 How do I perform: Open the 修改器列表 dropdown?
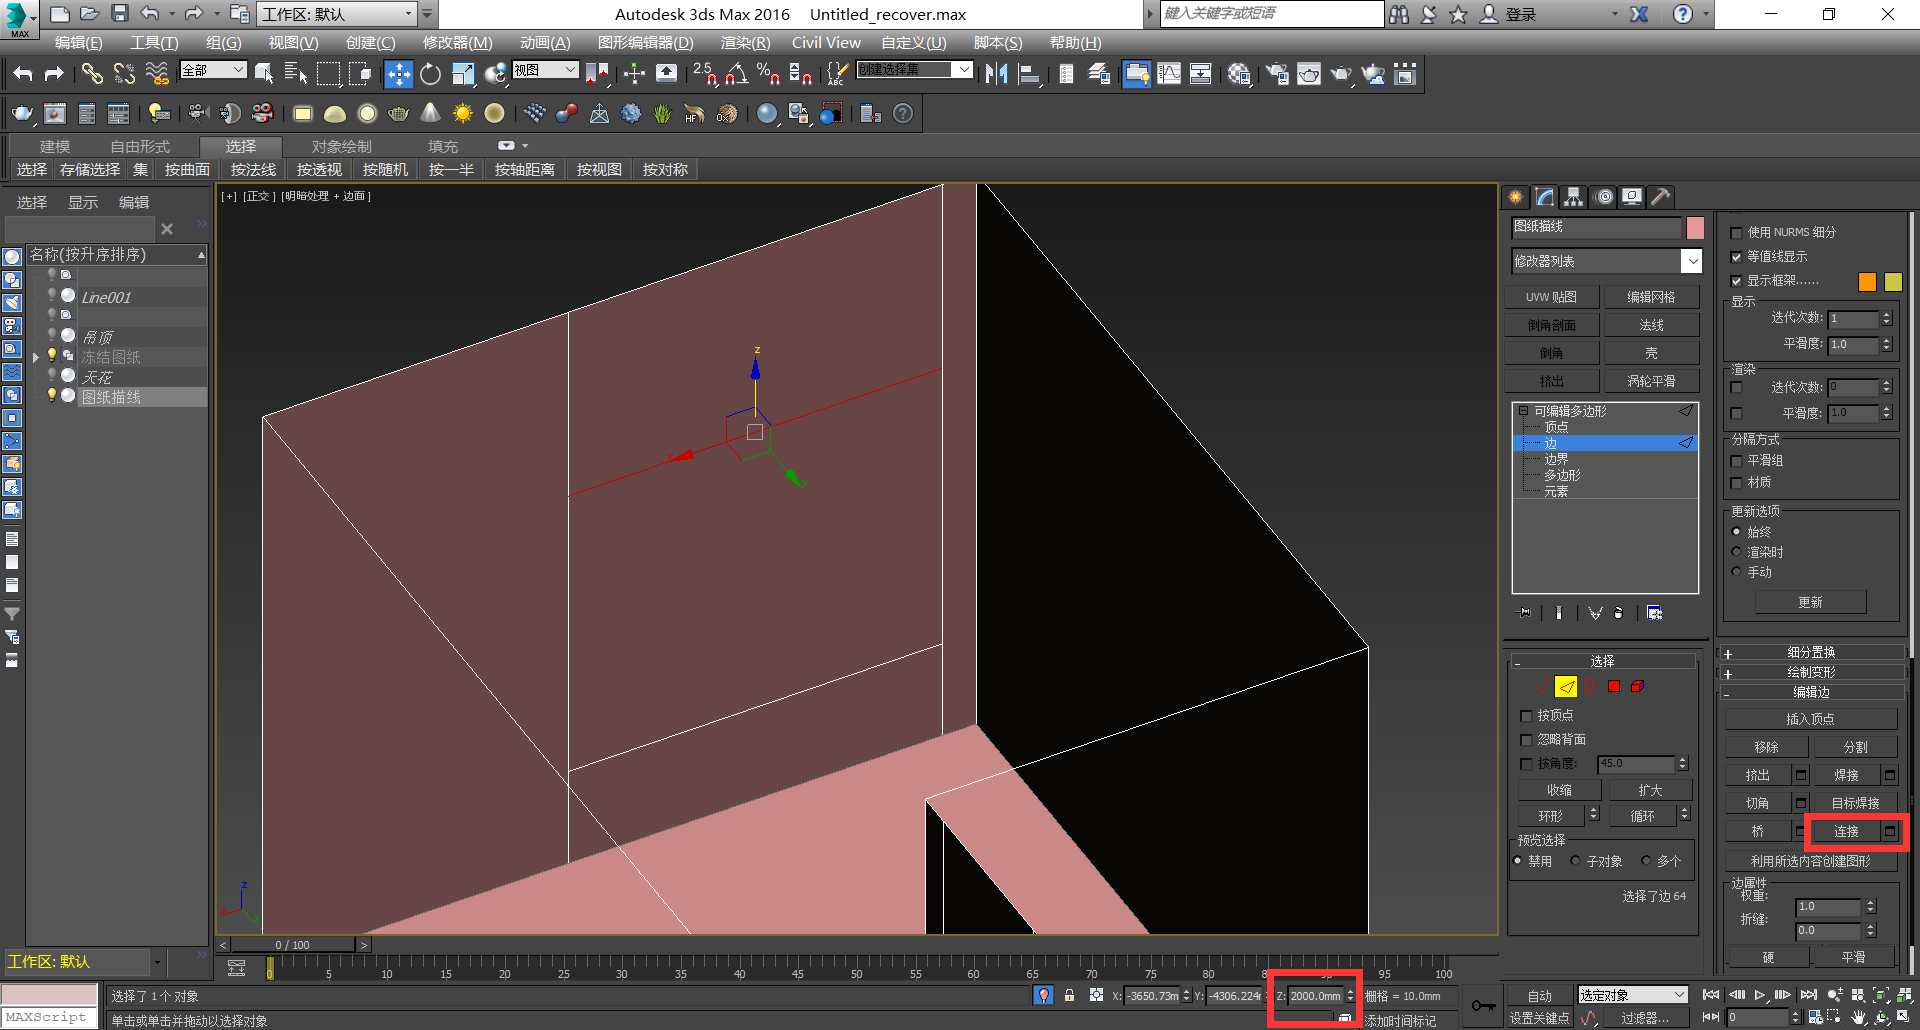(x=1693, y=260)
